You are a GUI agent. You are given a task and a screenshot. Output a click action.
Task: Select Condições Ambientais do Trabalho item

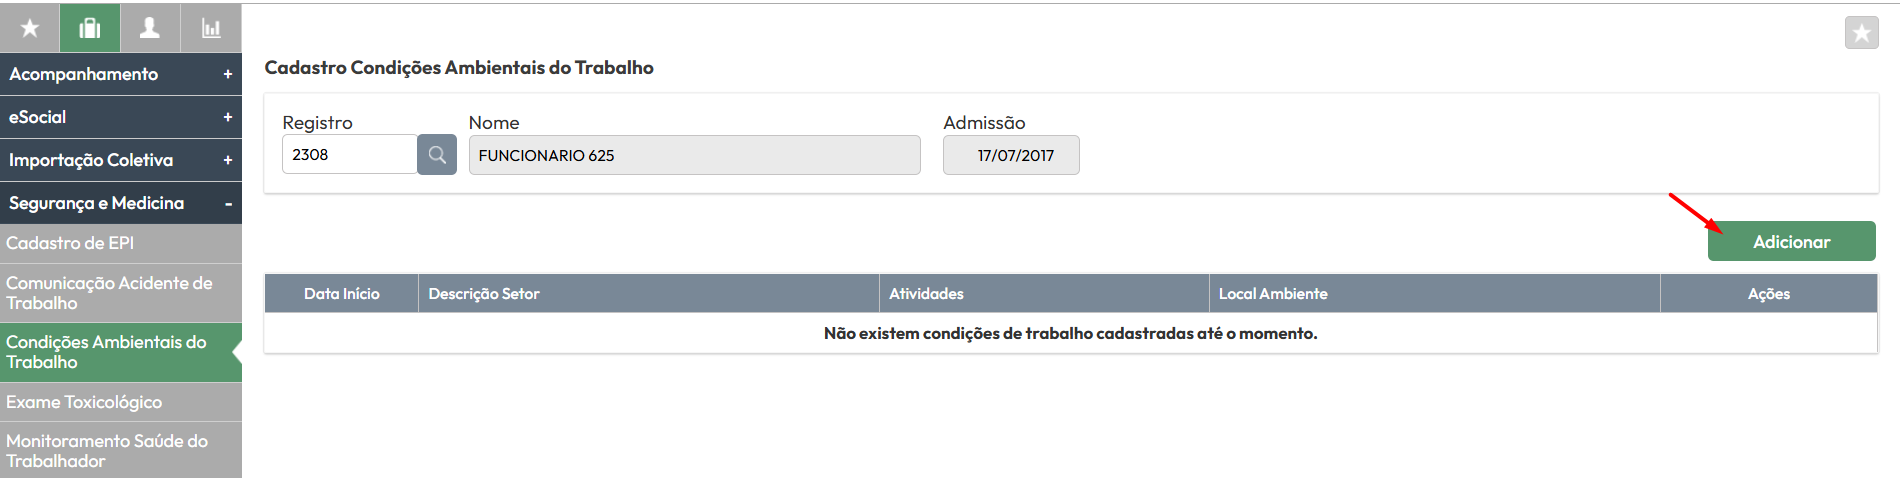[x=121, y=352]
